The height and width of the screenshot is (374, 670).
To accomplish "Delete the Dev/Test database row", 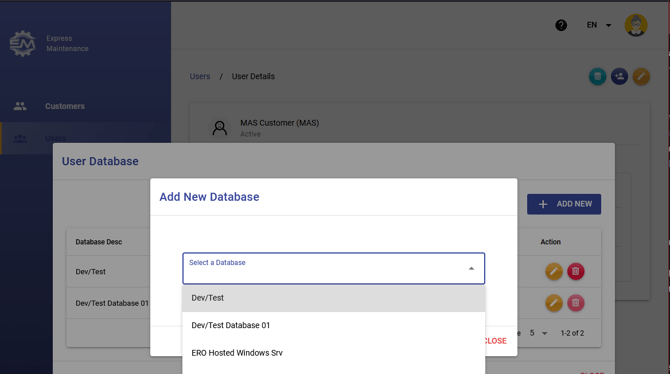I will click(x=576, y=271).
